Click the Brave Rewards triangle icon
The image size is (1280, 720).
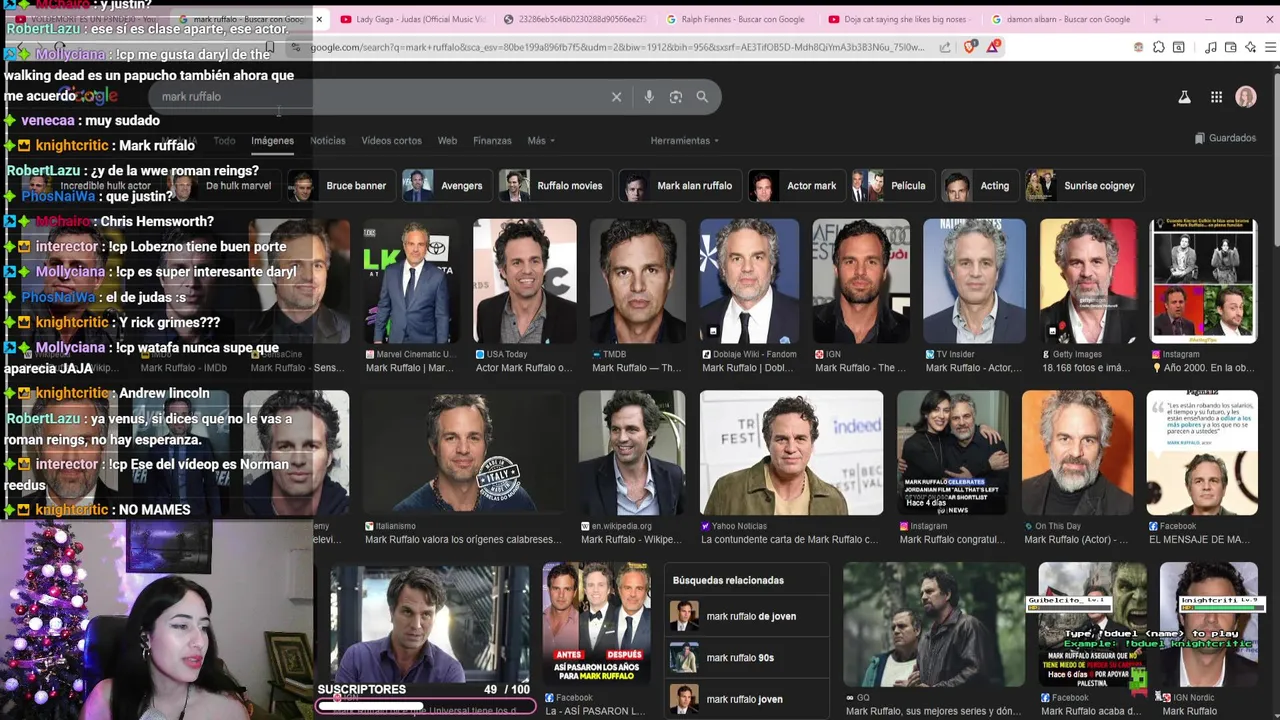[993, 47]
